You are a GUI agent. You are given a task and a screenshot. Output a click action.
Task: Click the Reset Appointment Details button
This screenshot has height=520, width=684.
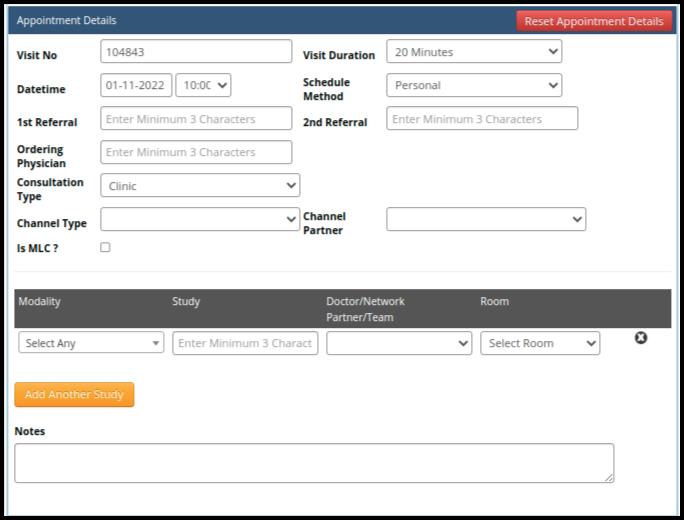594,21
